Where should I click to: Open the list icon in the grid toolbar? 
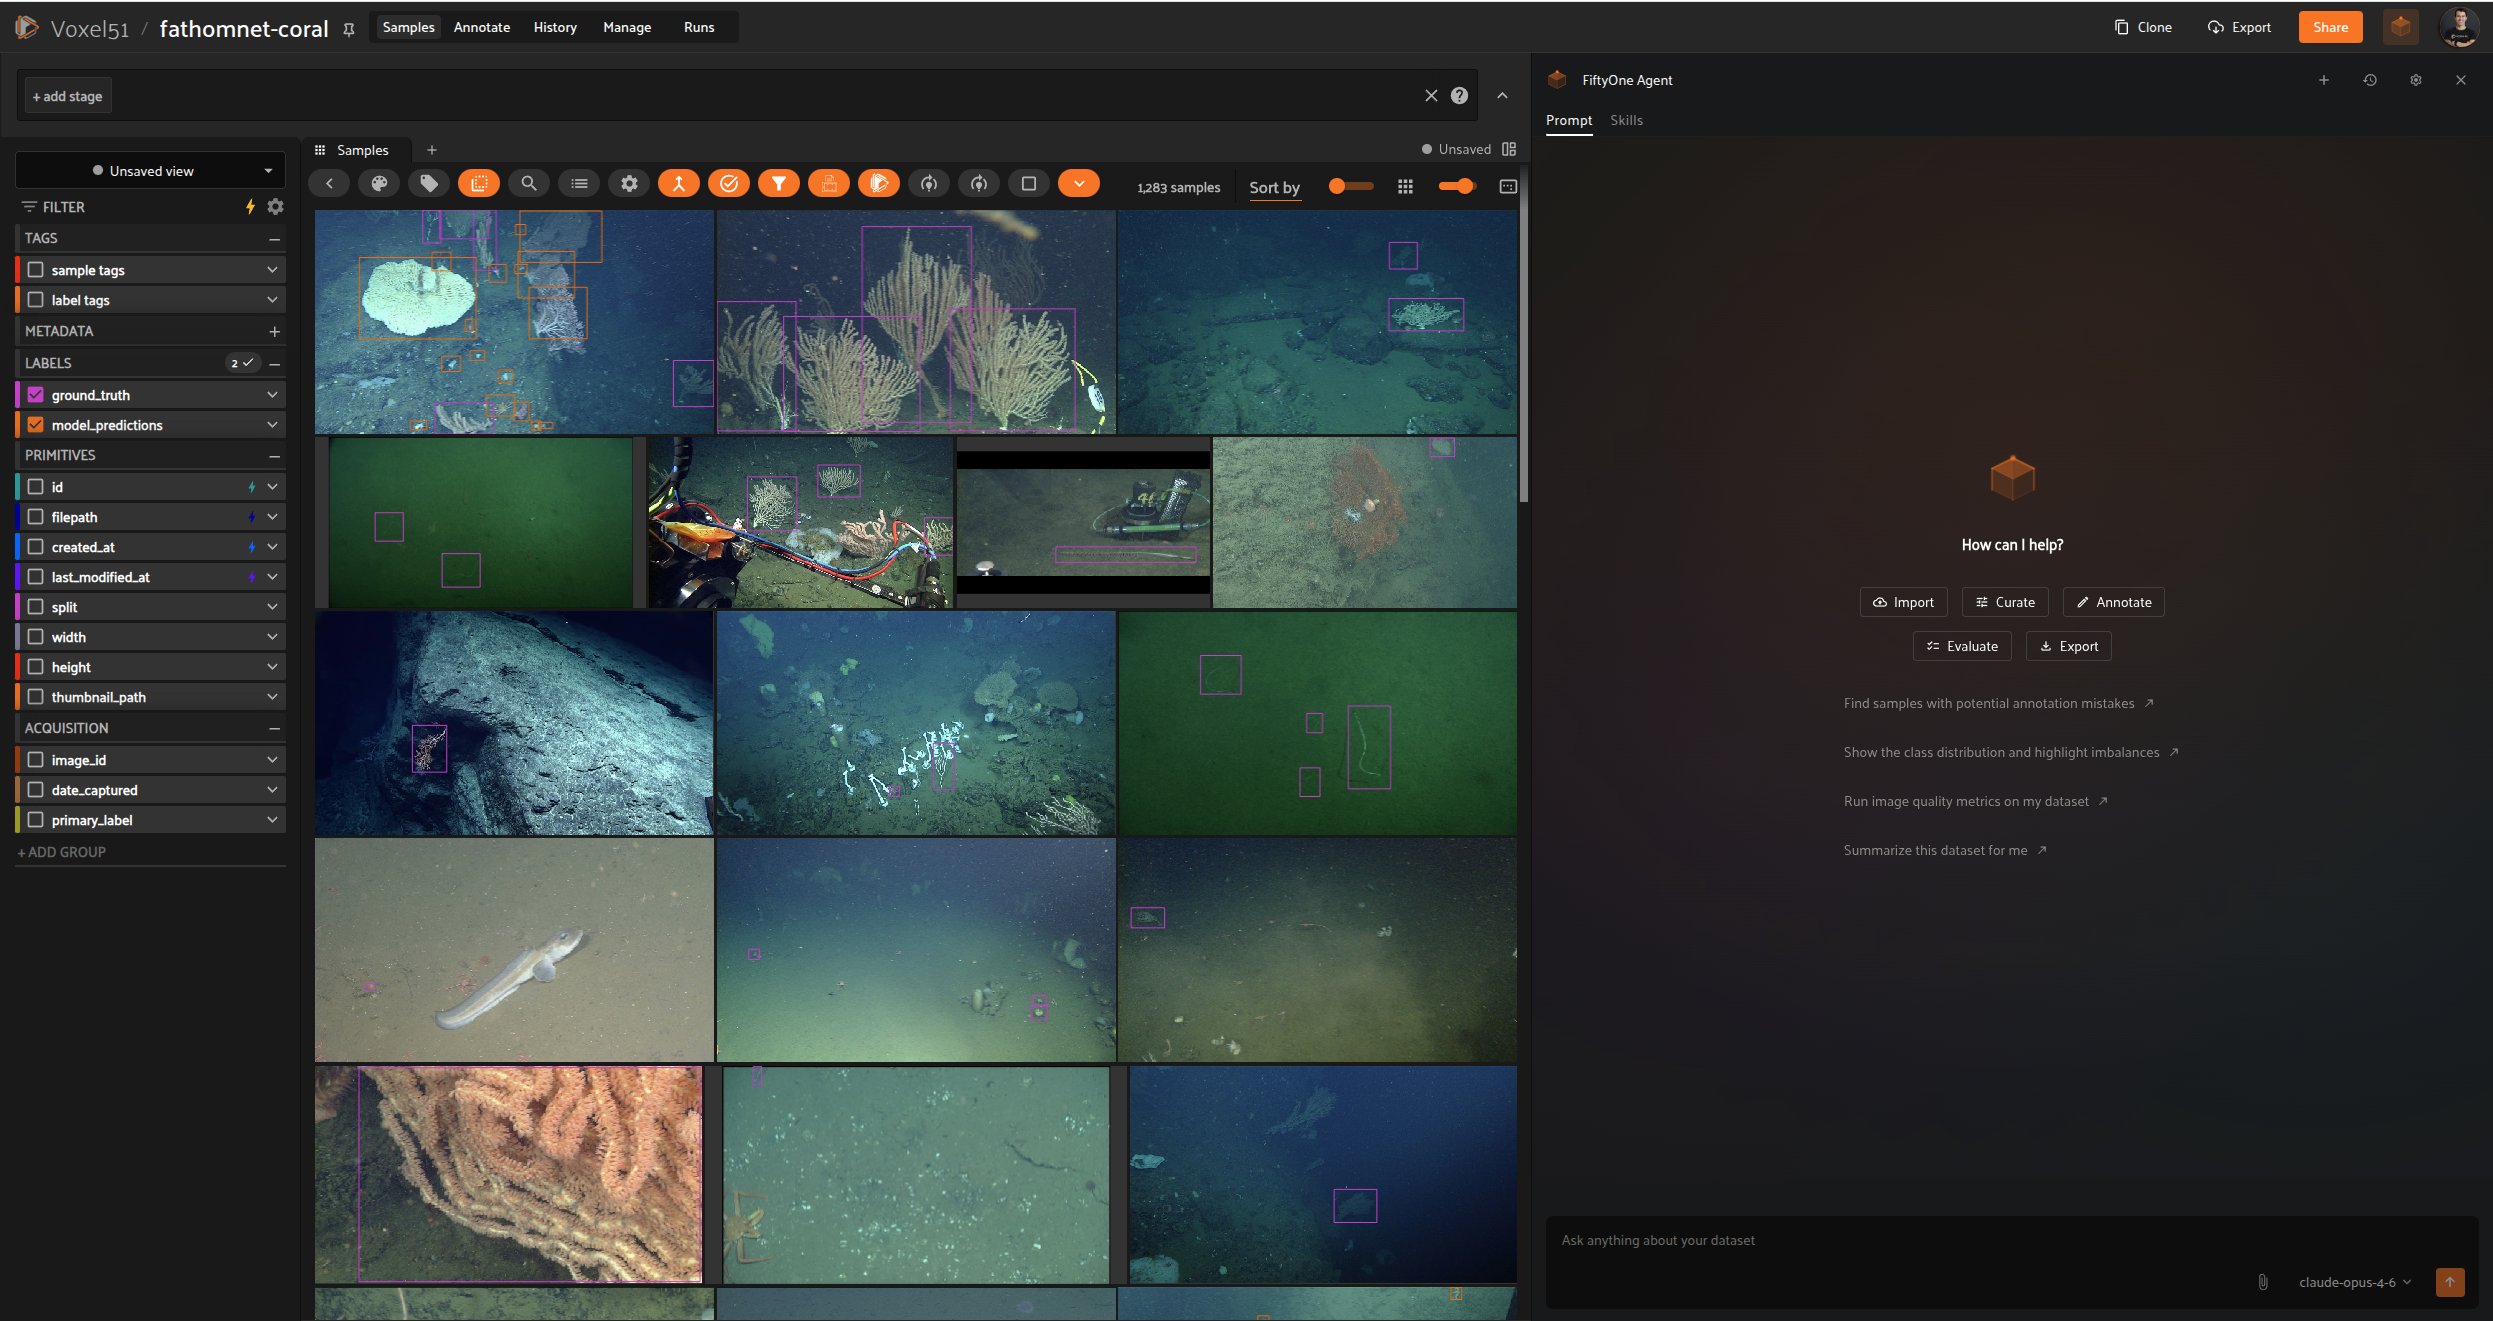(x=579, y=183)
